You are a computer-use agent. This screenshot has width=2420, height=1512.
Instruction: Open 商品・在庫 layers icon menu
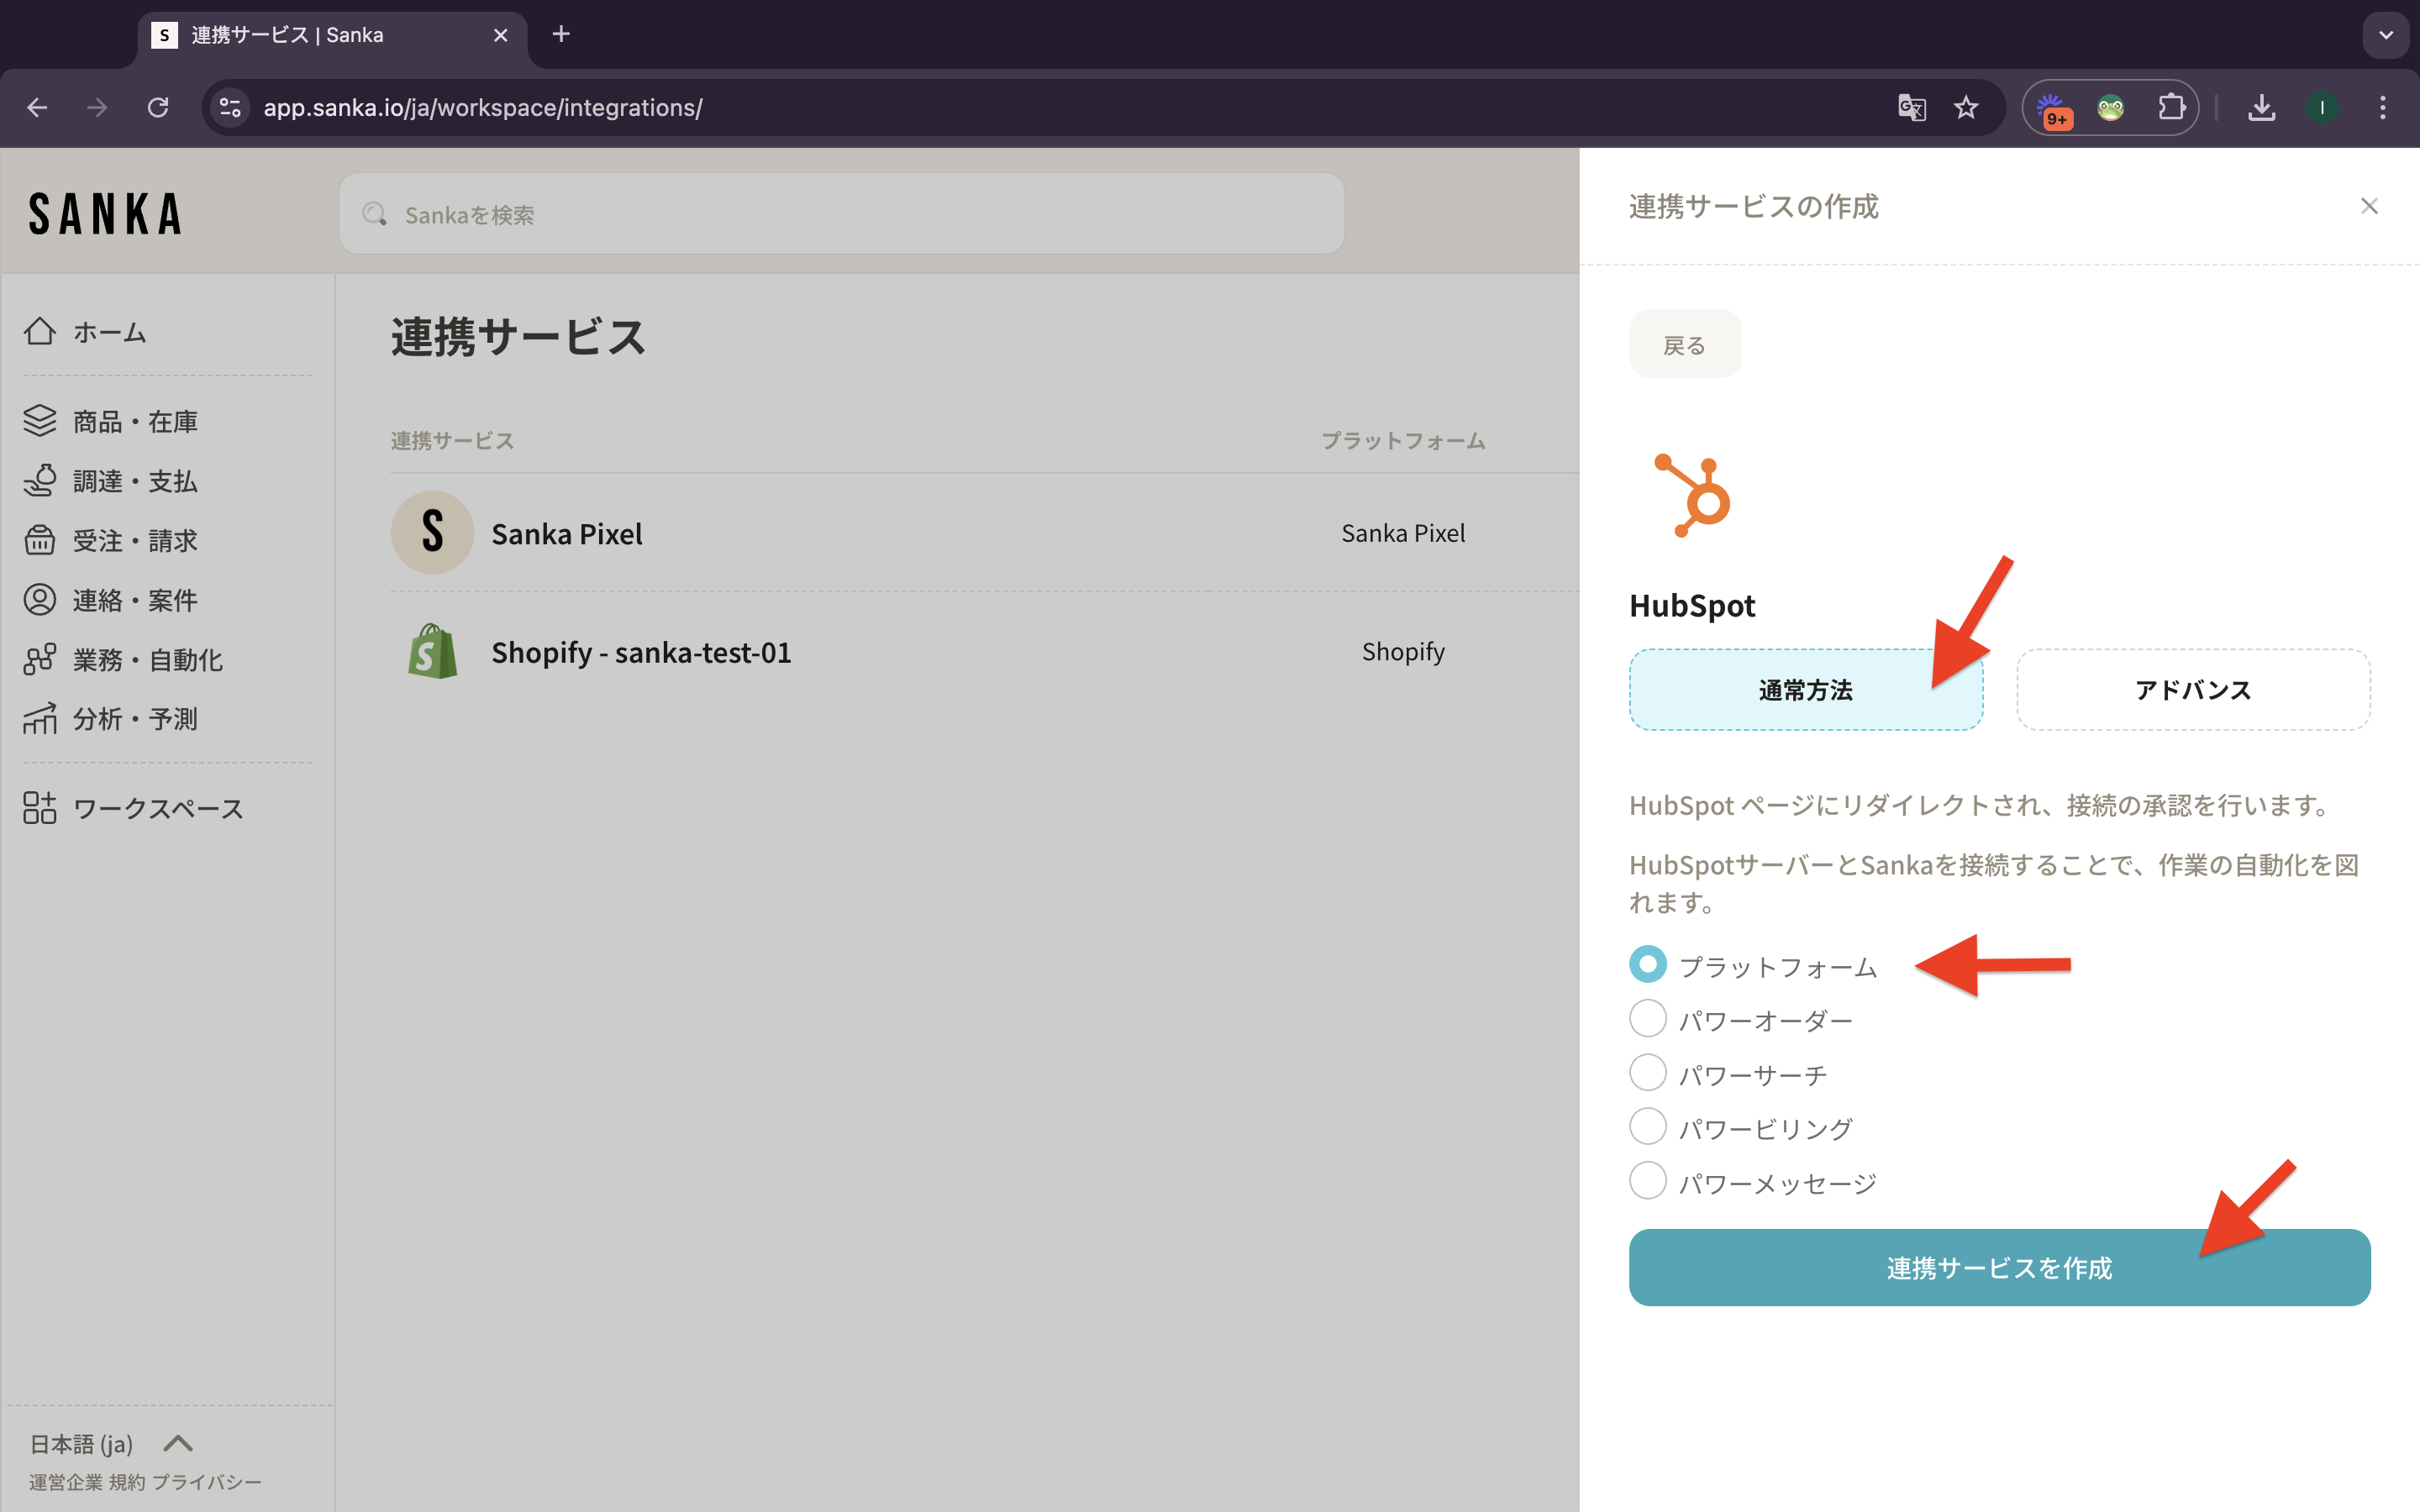(40, 421)
